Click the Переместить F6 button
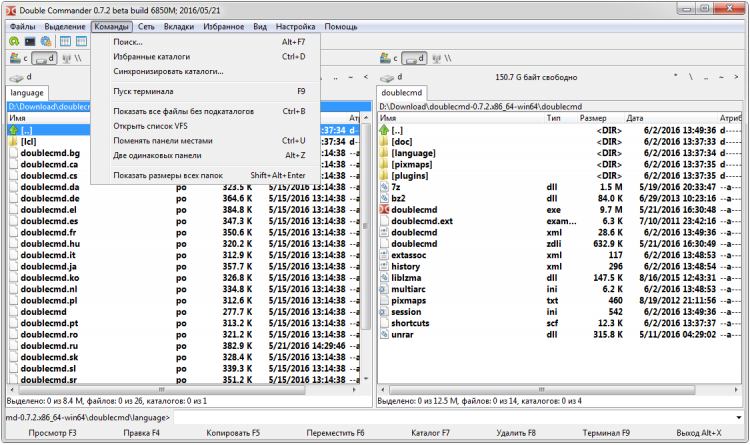Screen dimensions: 750x445 pyautogui.click(x=335, y=433)
